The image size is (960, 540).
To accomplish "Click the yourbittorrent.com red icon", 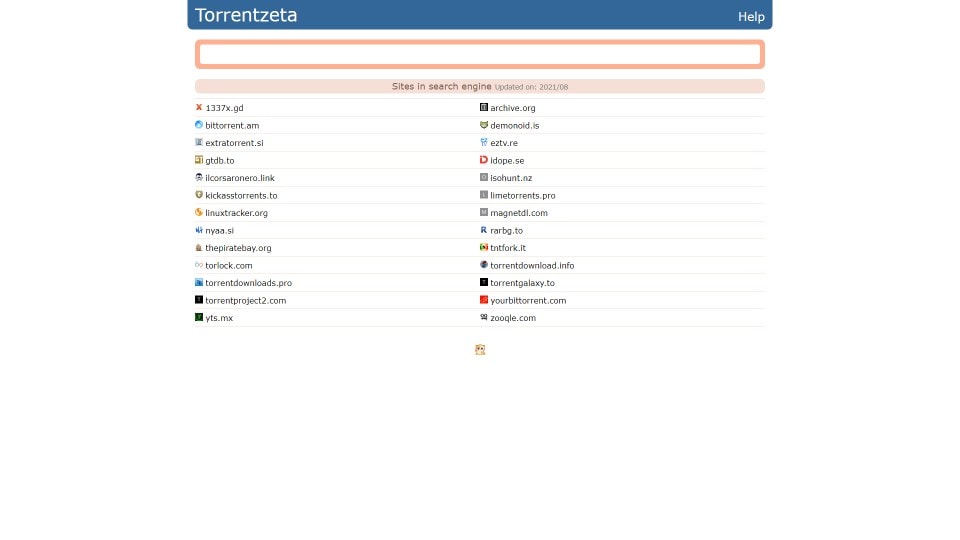I will pos(484,300).
